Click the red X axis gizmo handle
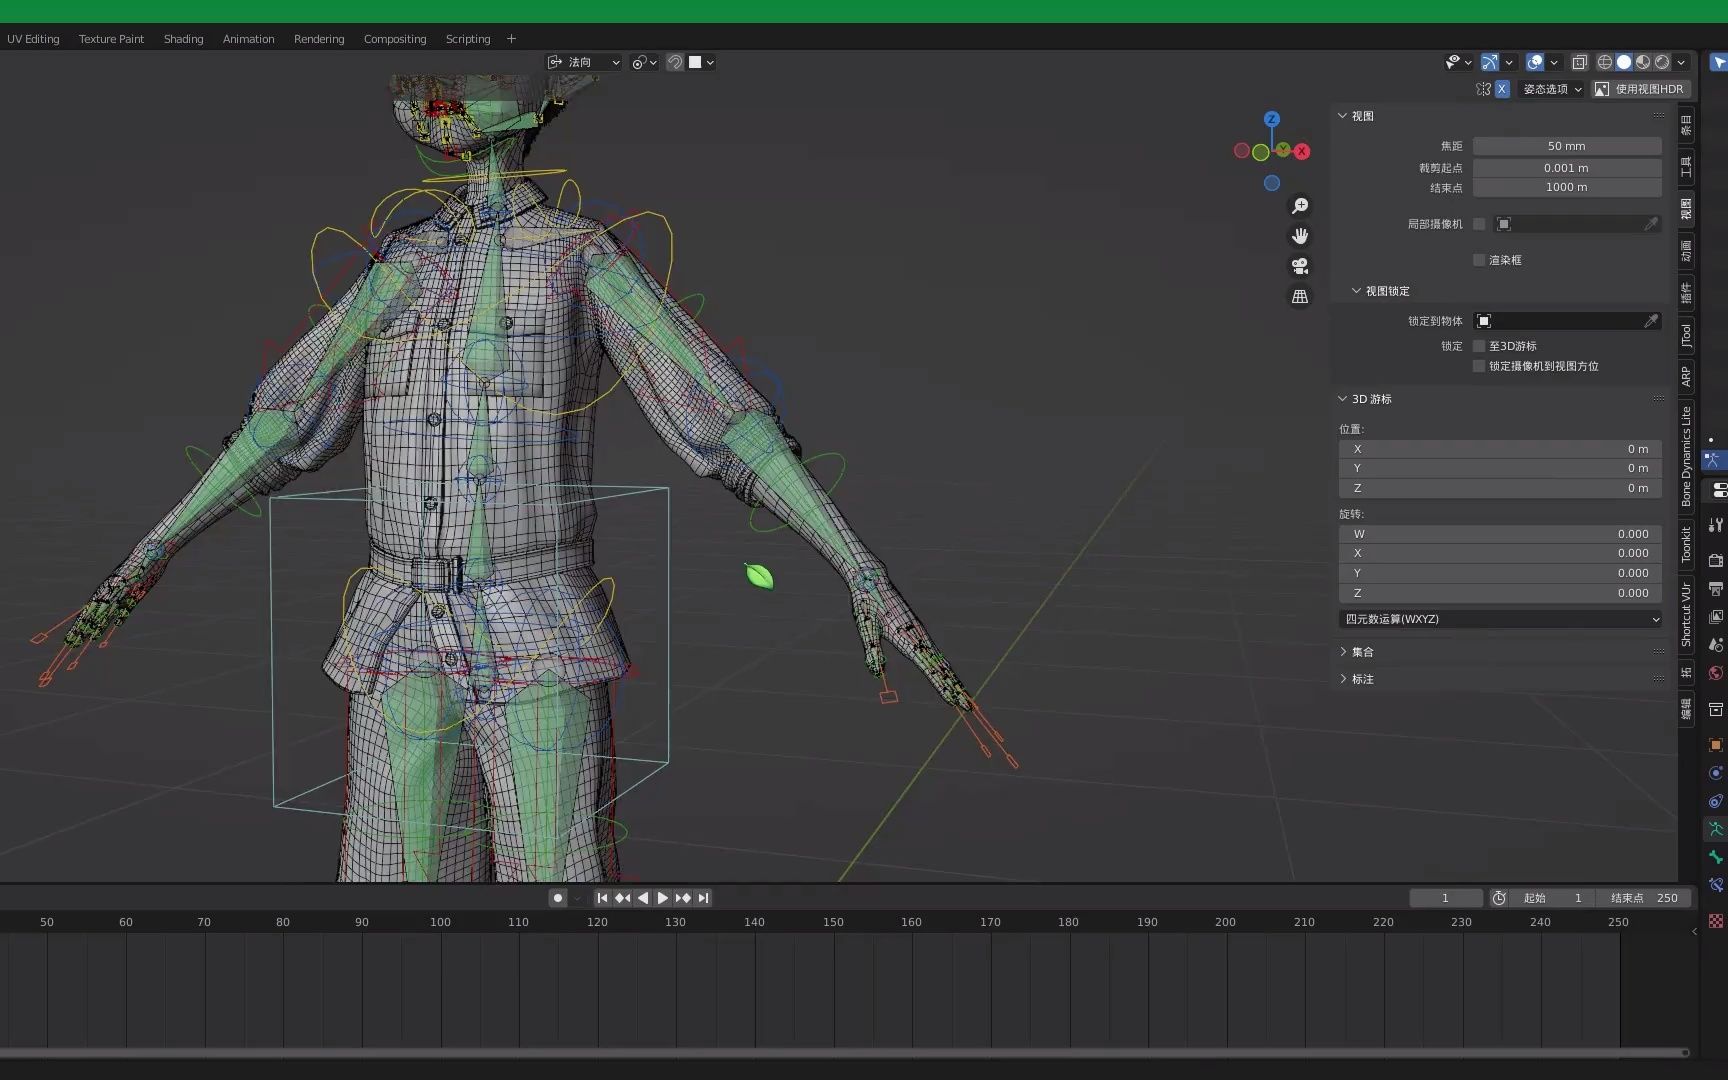The height and width of the screenshot is (1080, 1728). 1302,152
